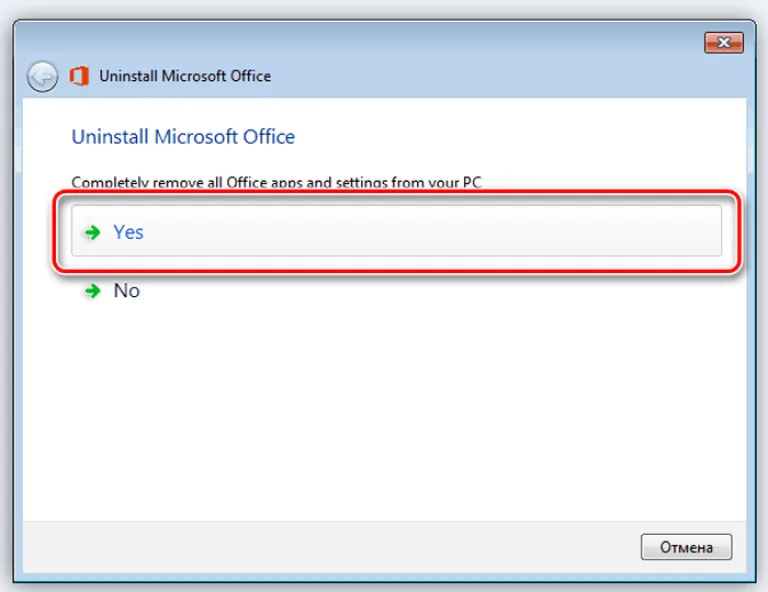Click the blue 'Uninstall Microsoft Office' heading
768x592 pixels.
[x=183, y=137]
